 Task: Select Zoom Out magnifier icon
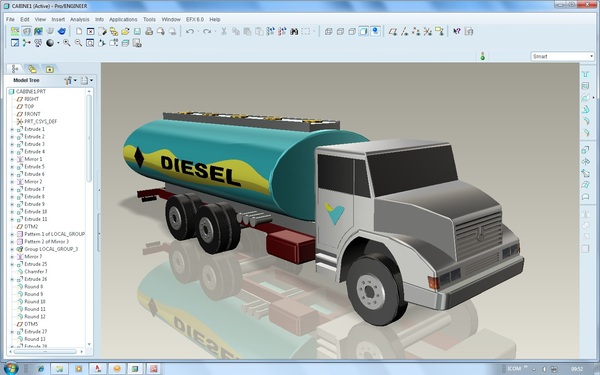click(x=78, y=43)
